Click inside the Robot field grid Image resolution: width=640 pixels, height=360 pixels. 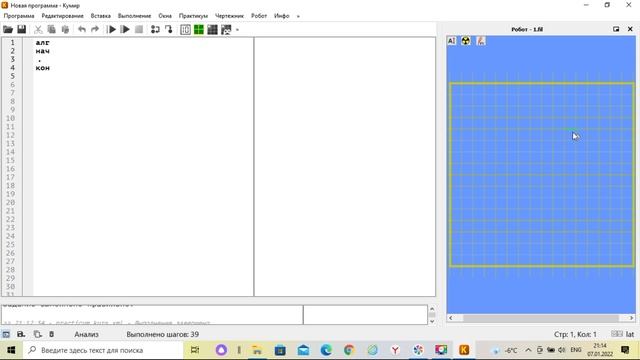pyautogui.click(x=542, y=175)
